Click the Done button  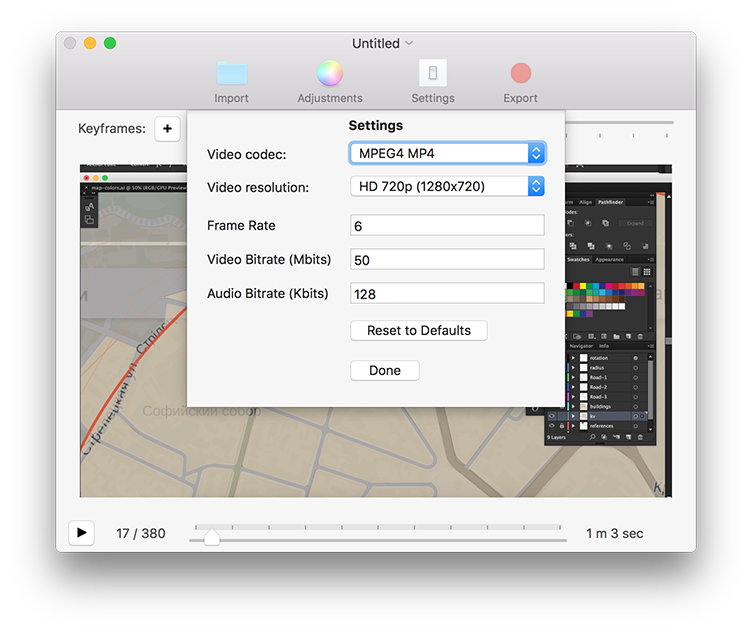pos(385,370)
